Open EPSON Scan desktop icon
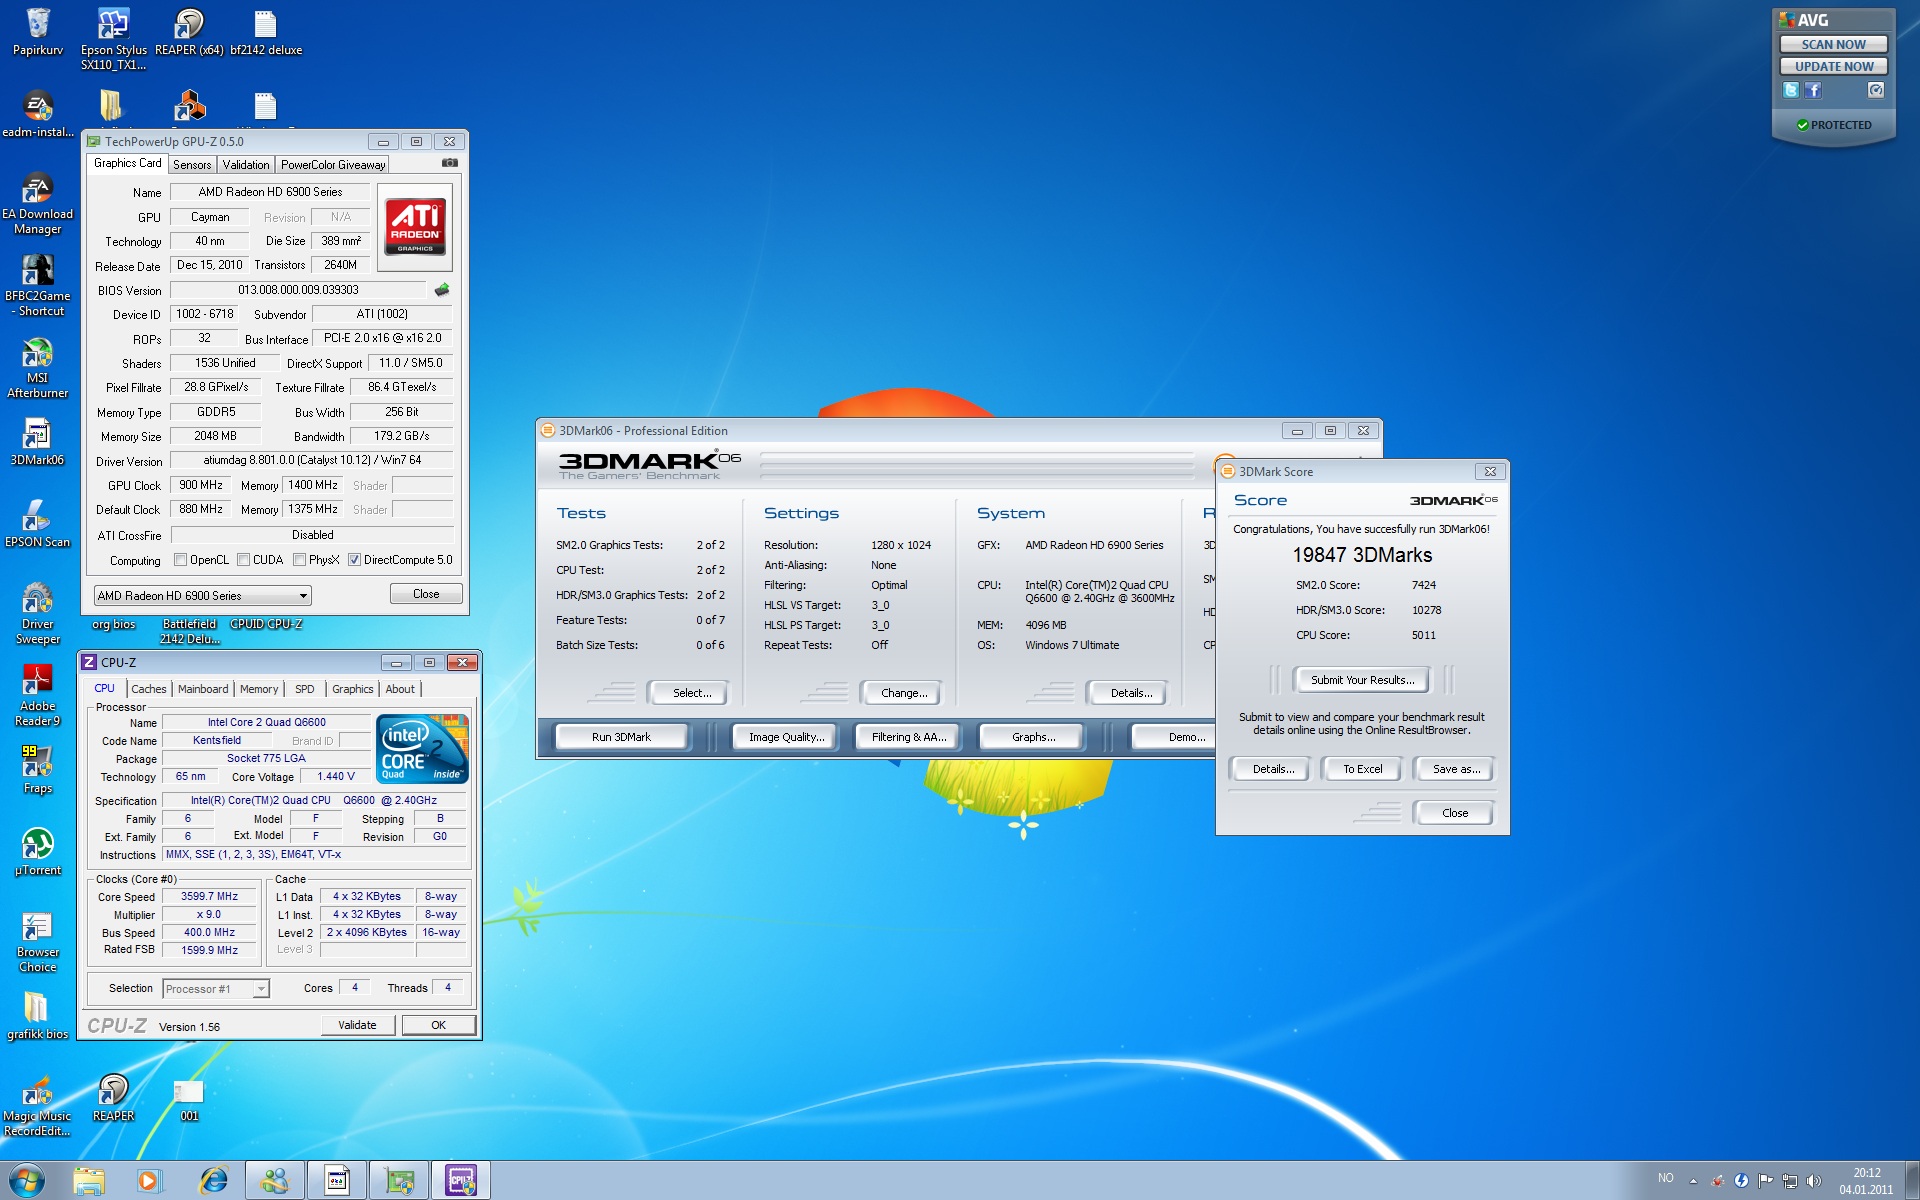Image resolution: width=1920 pixels, height=1200 pixels. pyautogui.click(x=38, y=524)
